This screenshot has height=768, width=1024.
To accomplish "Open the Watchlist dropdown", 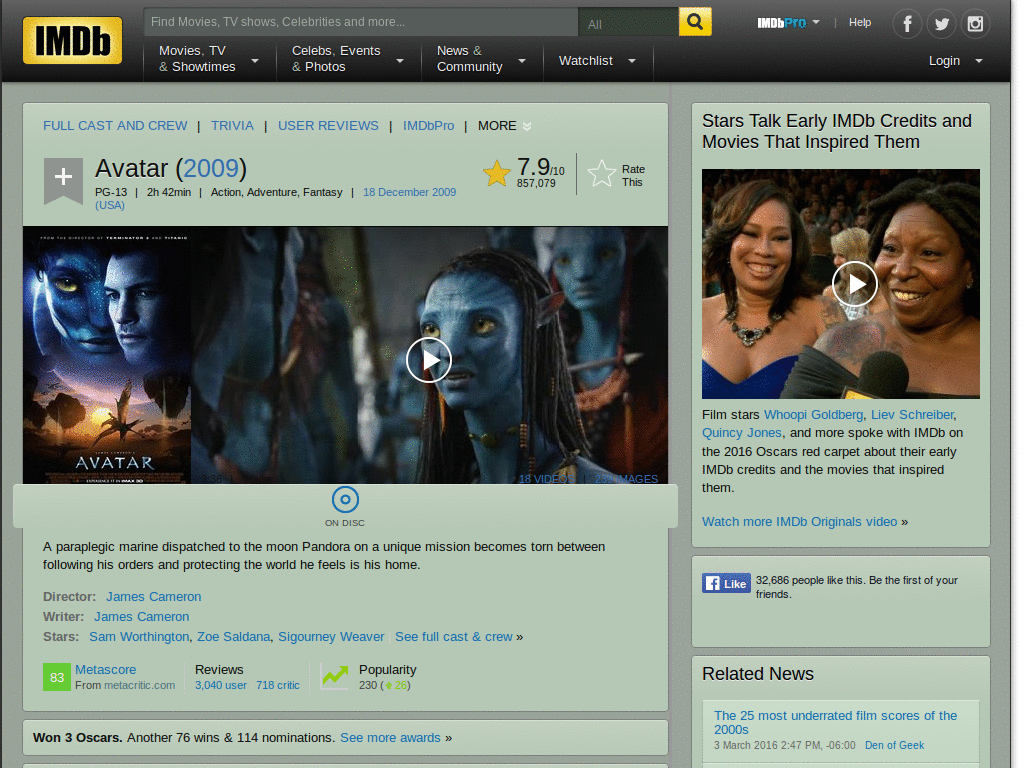I will (x=597, y=61).
